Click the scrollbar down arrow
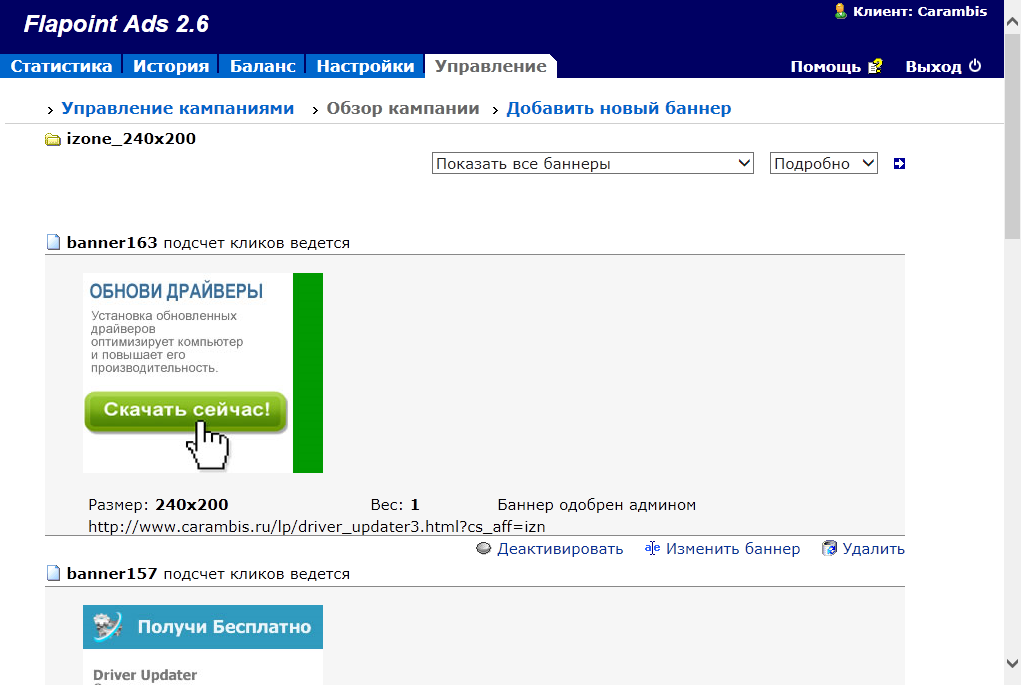This screenshot has width=1021, height=685. tap(1012, 664)
